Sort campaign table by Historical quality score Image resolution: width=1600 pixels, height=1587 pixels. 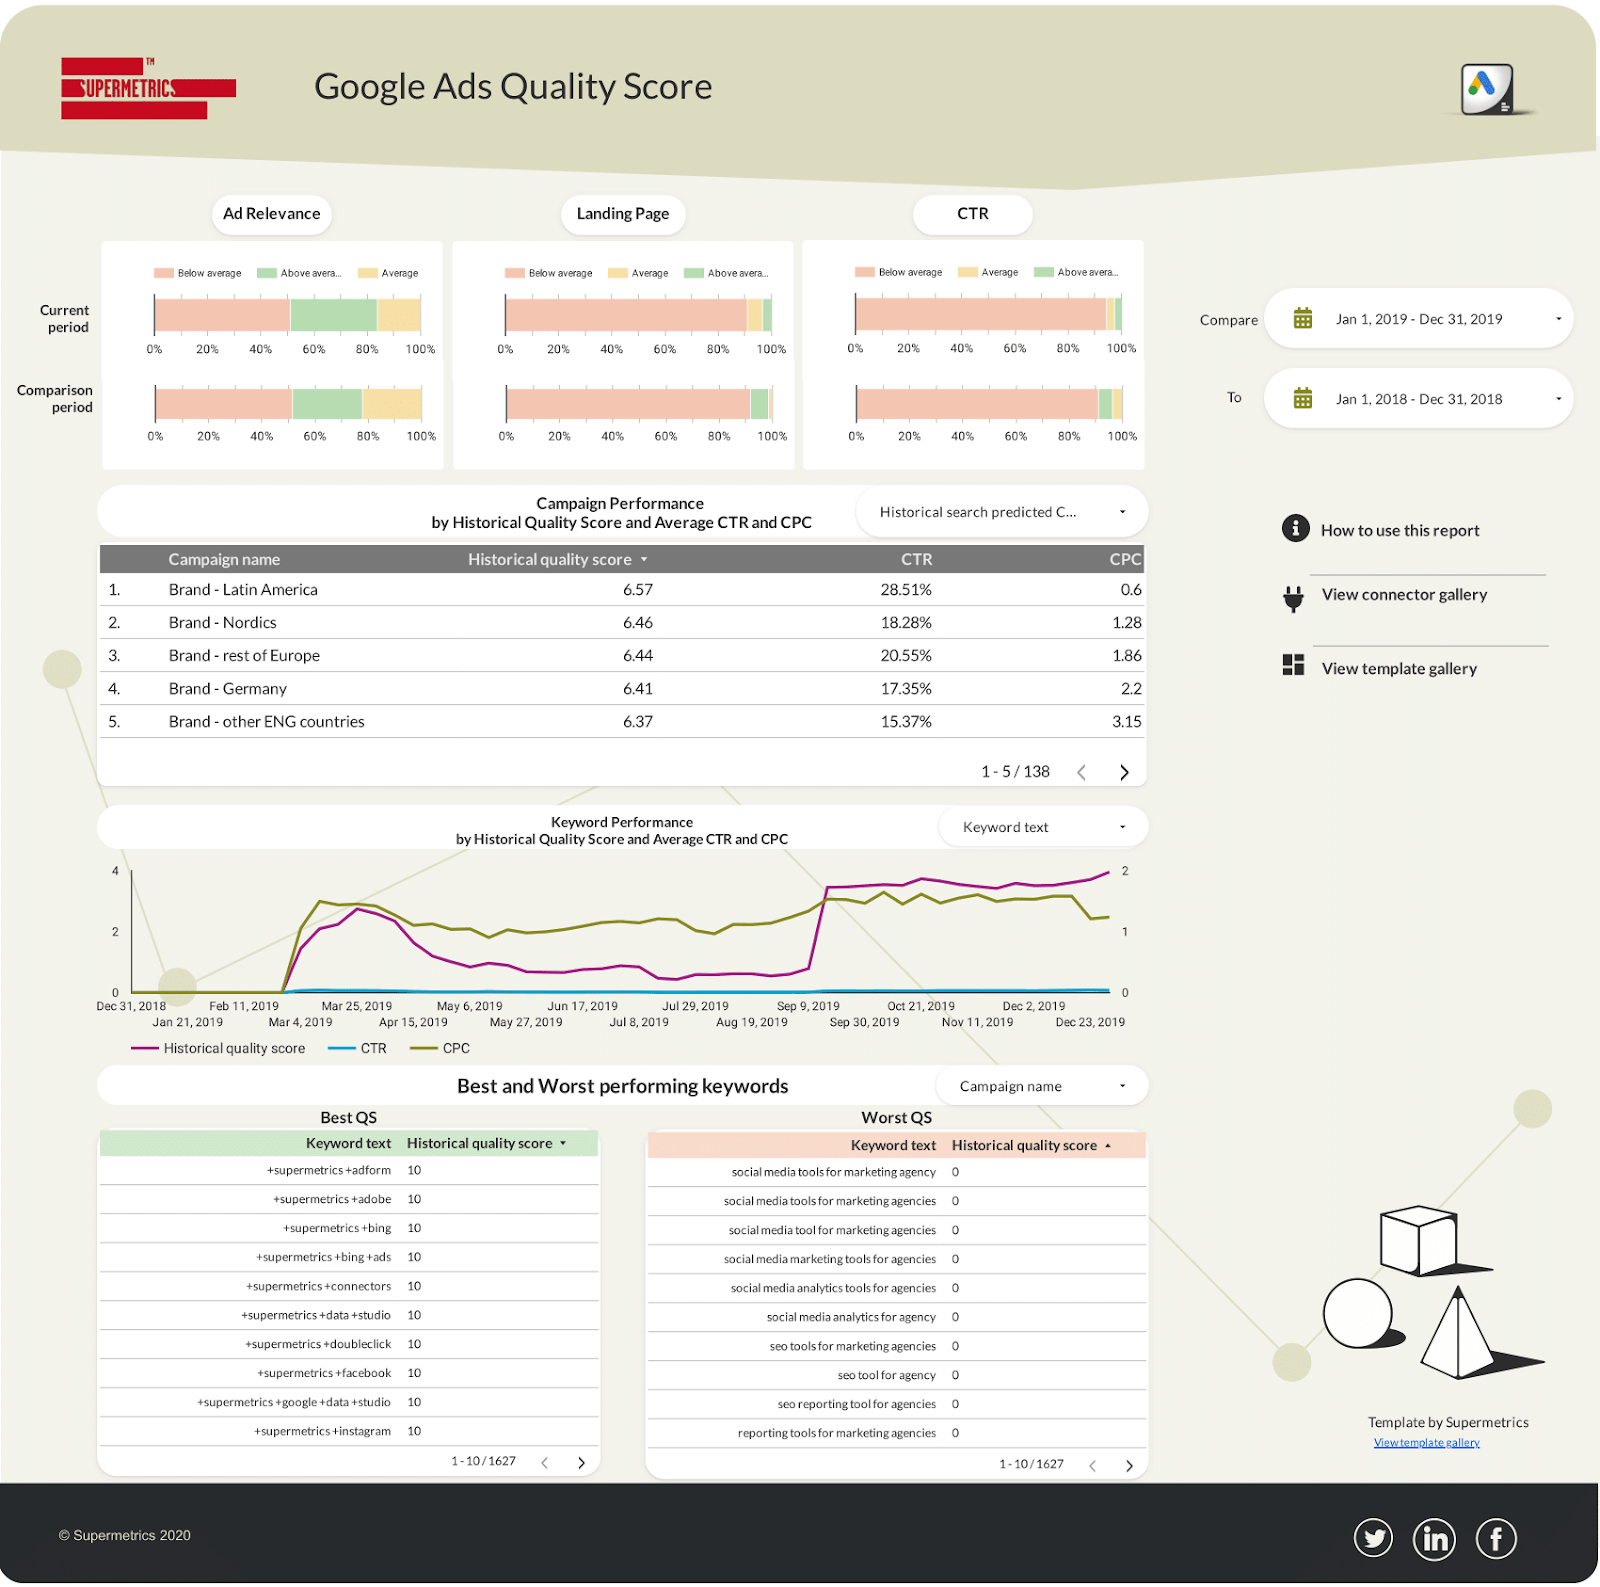point(557,559)
